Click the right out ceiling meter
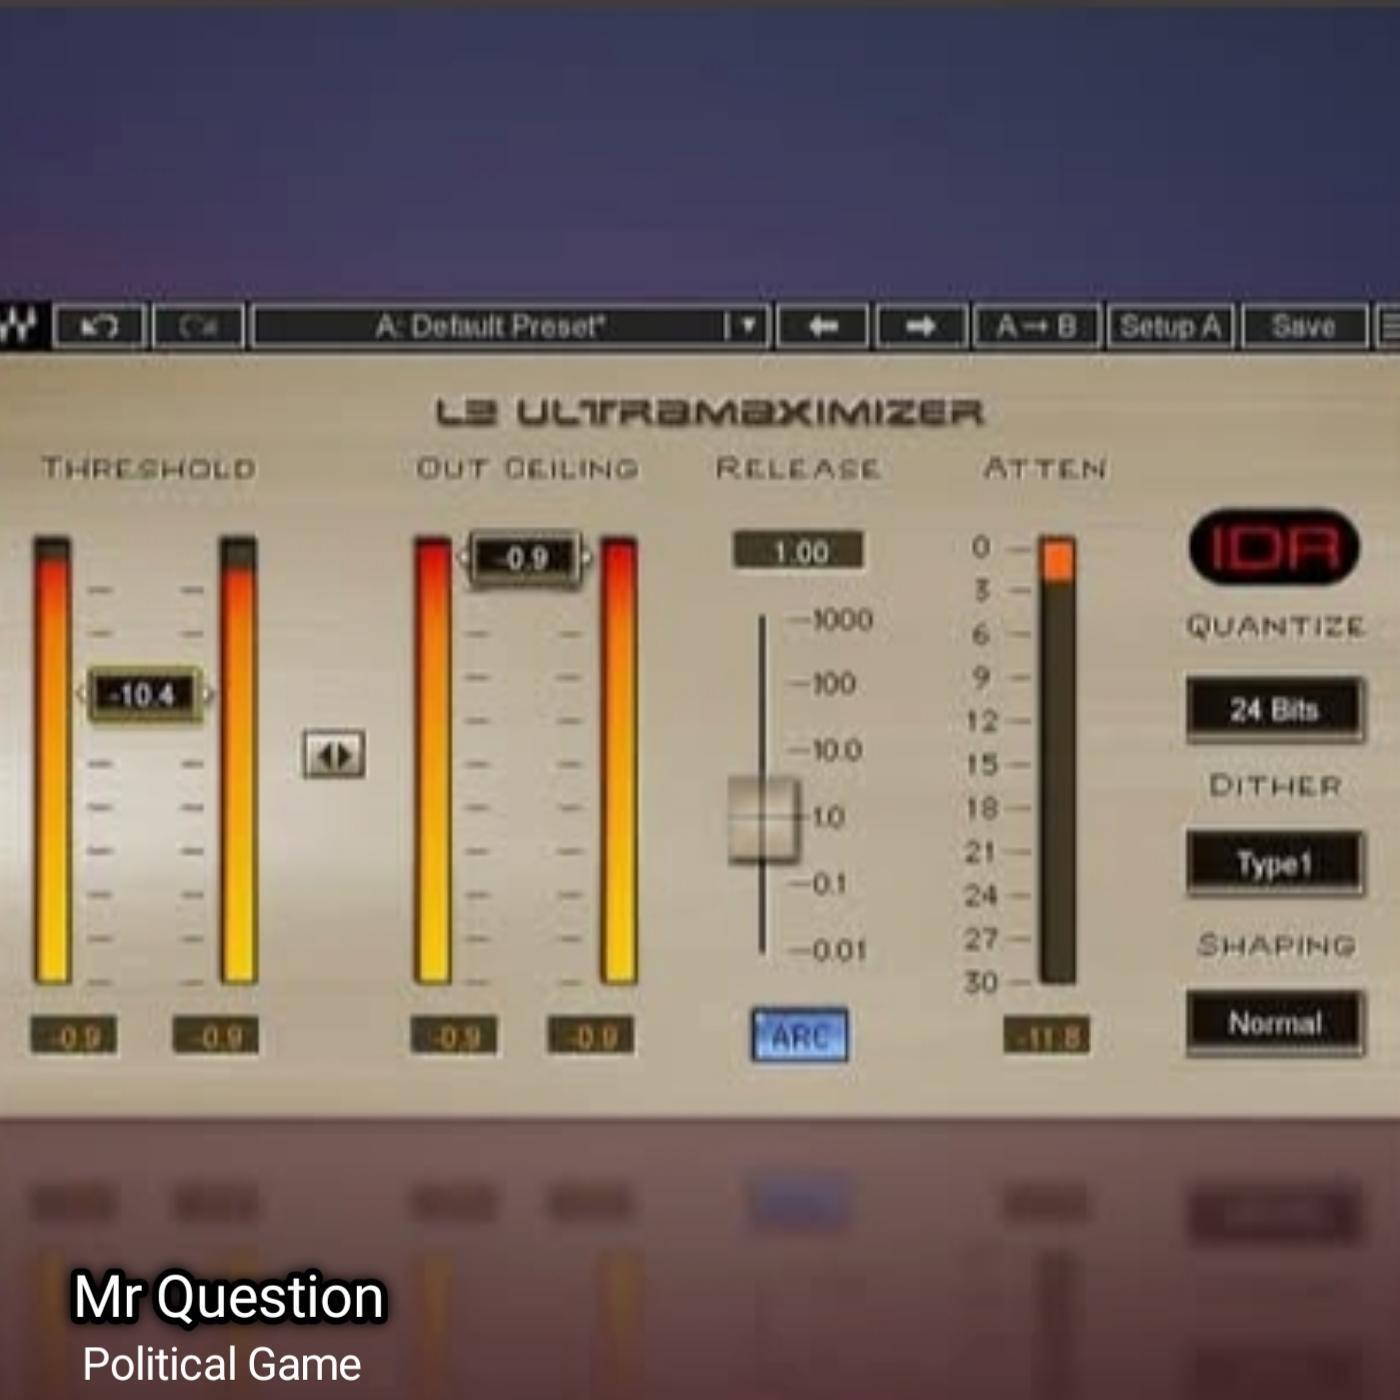This screenshot has width=1400, height=1400. (619, 760)
